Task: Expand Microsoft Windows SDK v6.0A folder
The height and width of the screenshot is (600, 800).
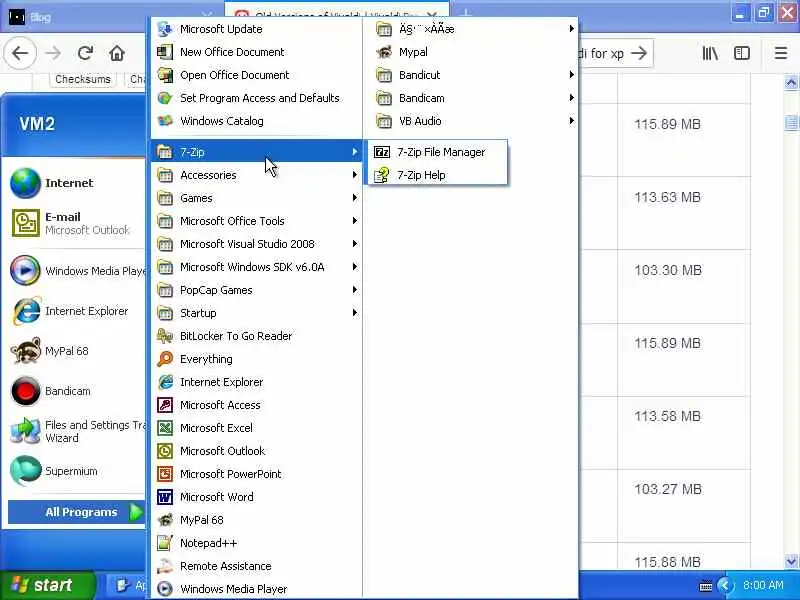Action: (257, 267)
